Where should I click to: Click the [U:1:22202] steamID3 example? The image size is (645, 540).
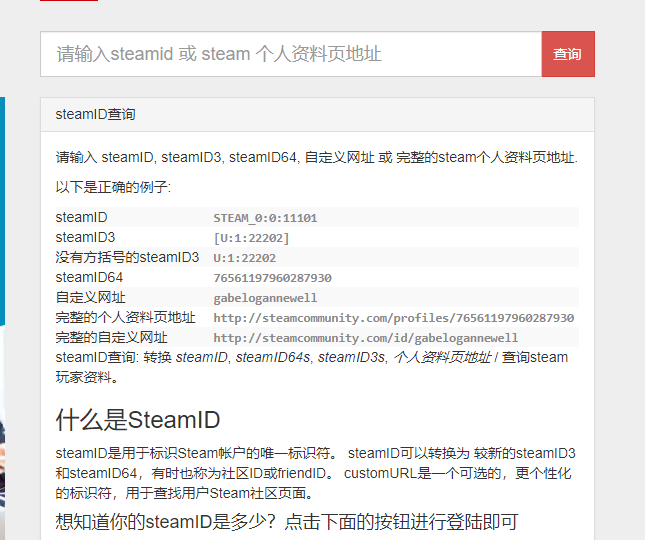click(x=251, y=237)
